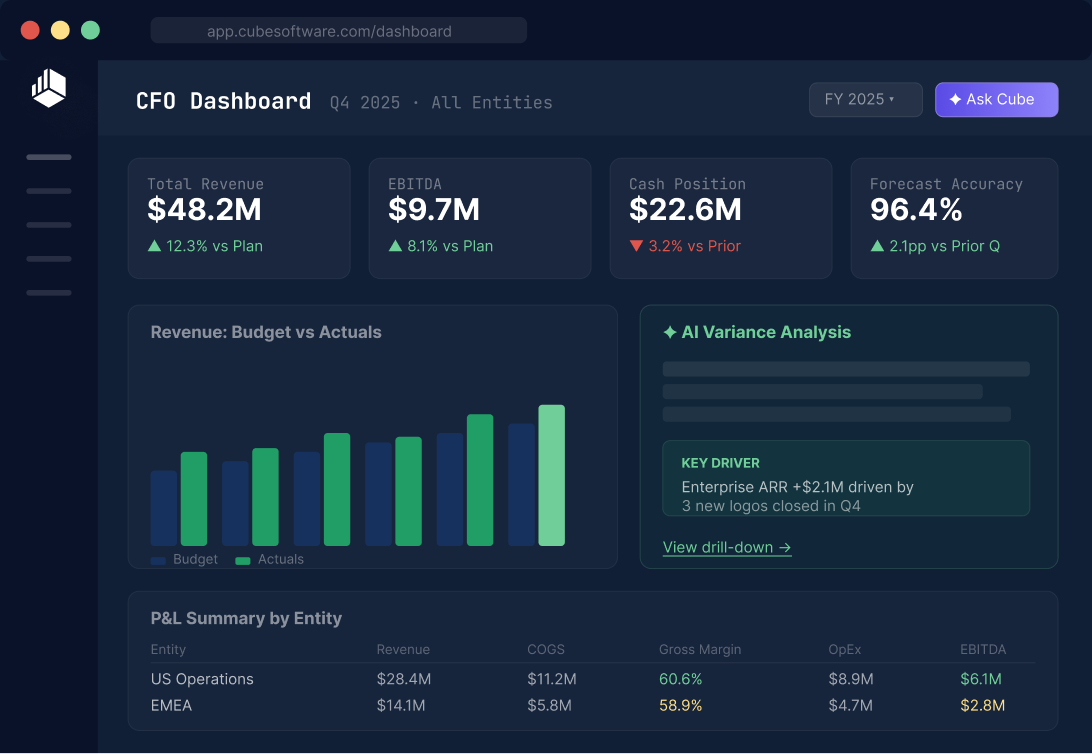Click the sparkle icon beside AI Variance Analysis
The image size is (1092, 754).
point(670,332)
